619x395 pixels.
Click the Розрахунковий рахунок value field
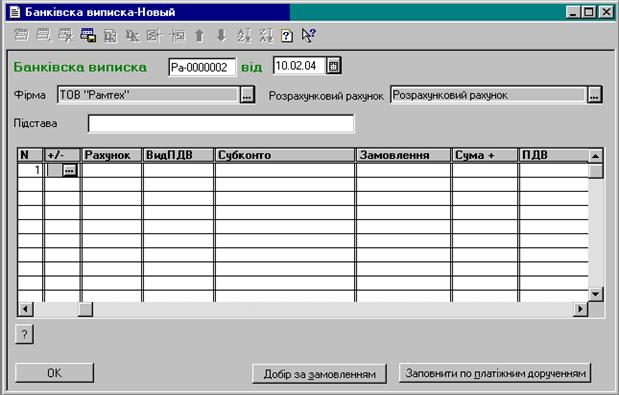click(x=488, y=95)
